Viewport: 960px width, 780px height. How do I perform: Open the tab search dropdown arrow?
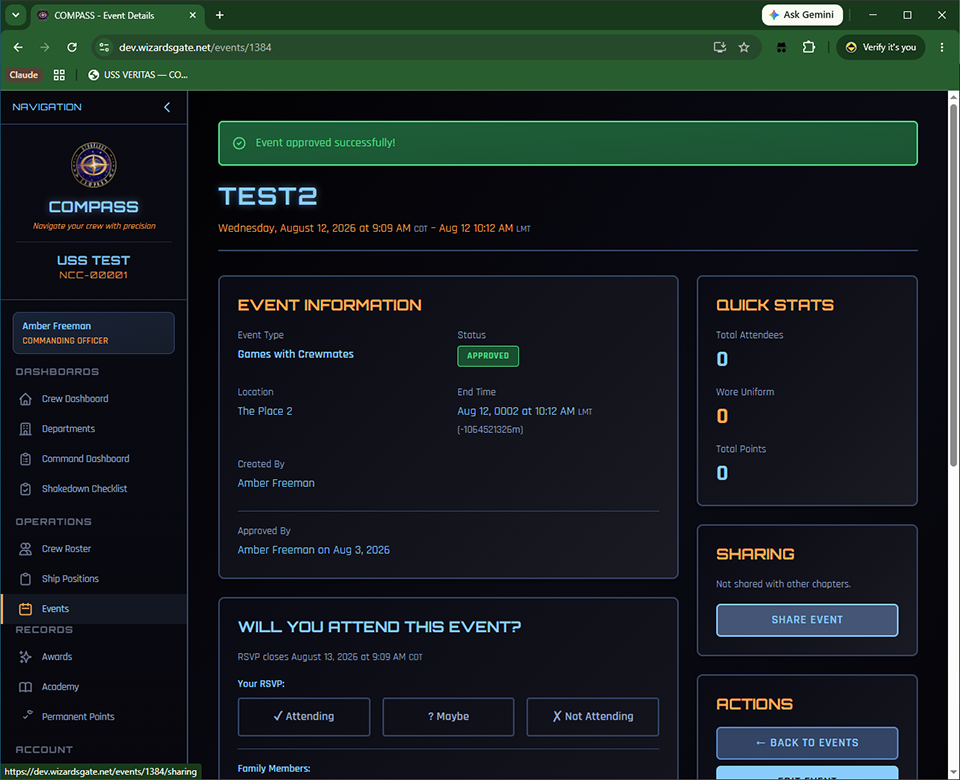pos(15,15)
